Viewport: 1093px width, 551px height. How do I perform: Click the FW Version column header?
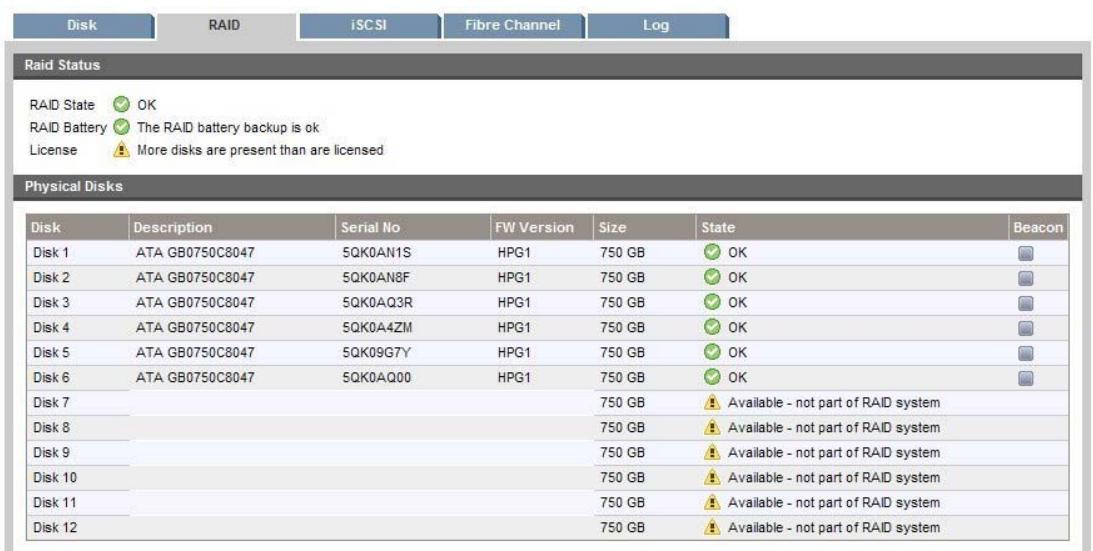[542, 227]
